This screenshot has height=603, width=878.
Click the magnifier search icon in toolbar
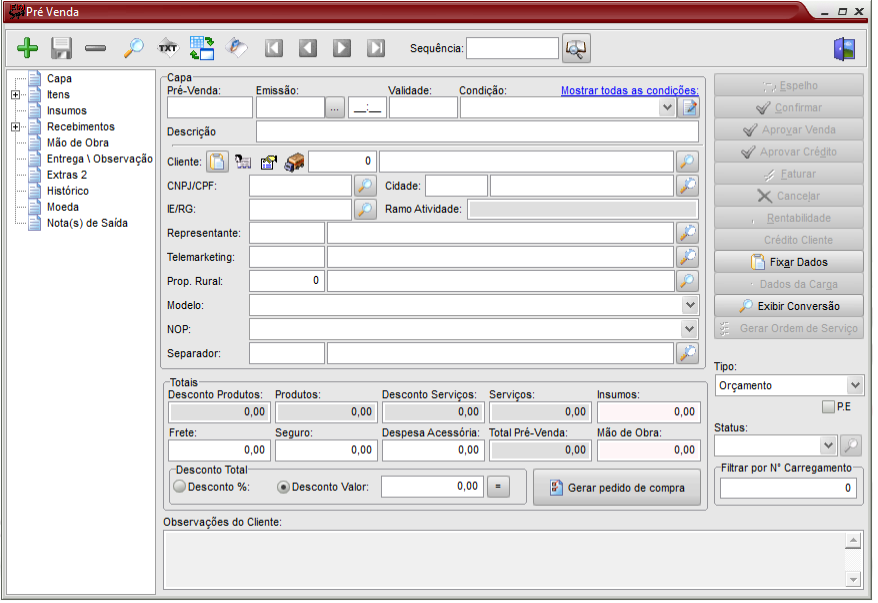(x=133, y=48)
